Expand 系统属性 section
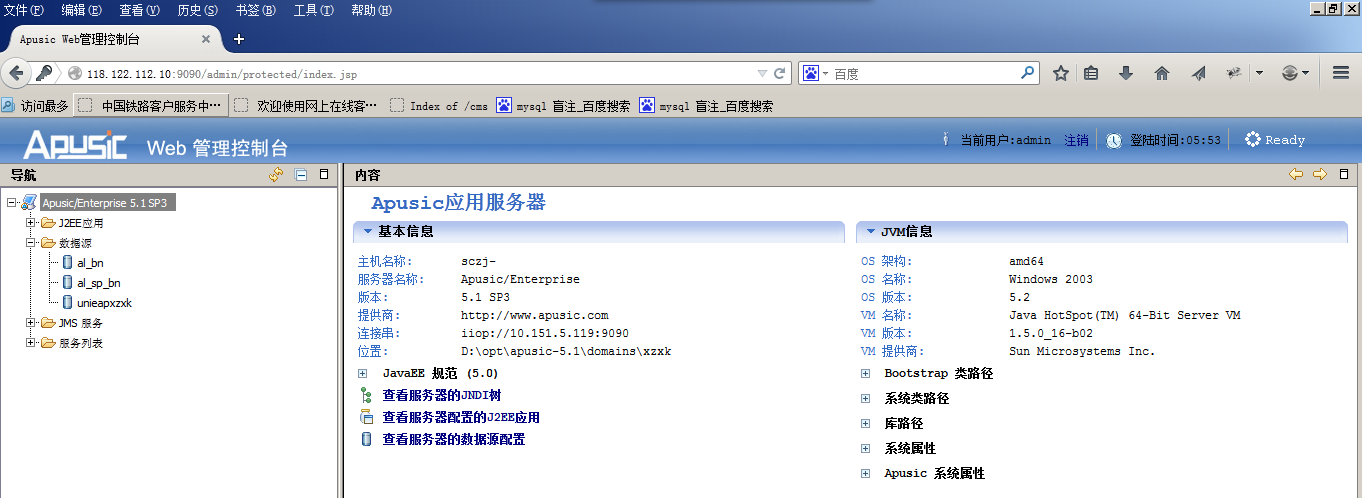The image size is (1362, 498). pyautogui.click(x=865, y=448)
